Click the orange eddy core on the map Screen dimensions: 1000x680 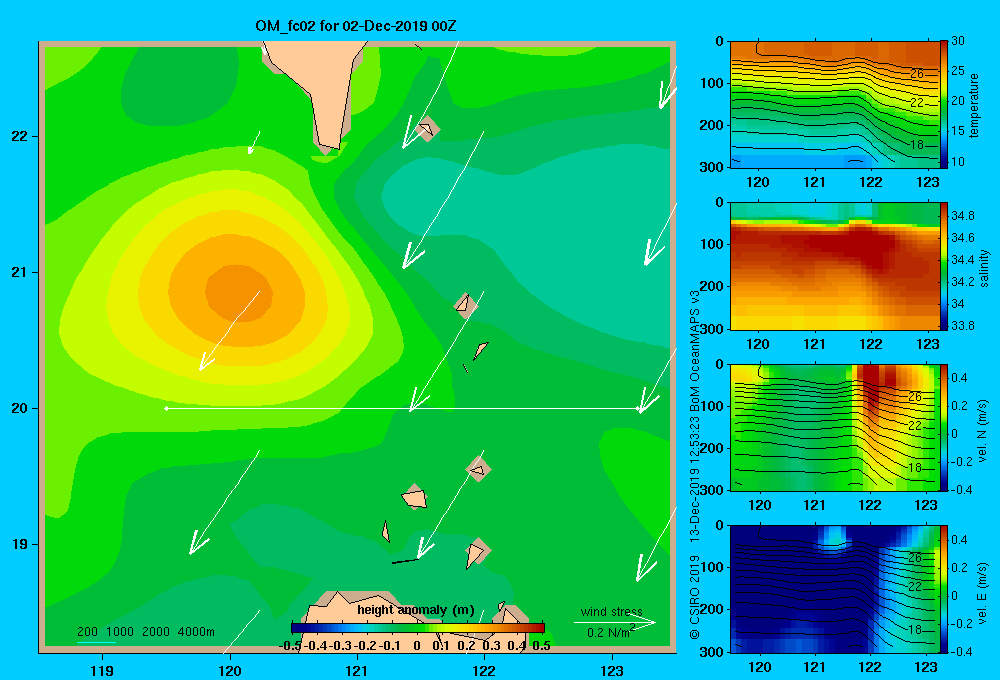pyautogui.click(x=239, y=292)
